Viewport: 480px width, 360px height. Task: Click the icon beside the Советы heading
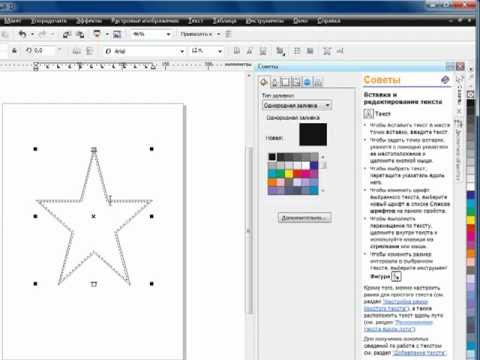tap(445, 79)
